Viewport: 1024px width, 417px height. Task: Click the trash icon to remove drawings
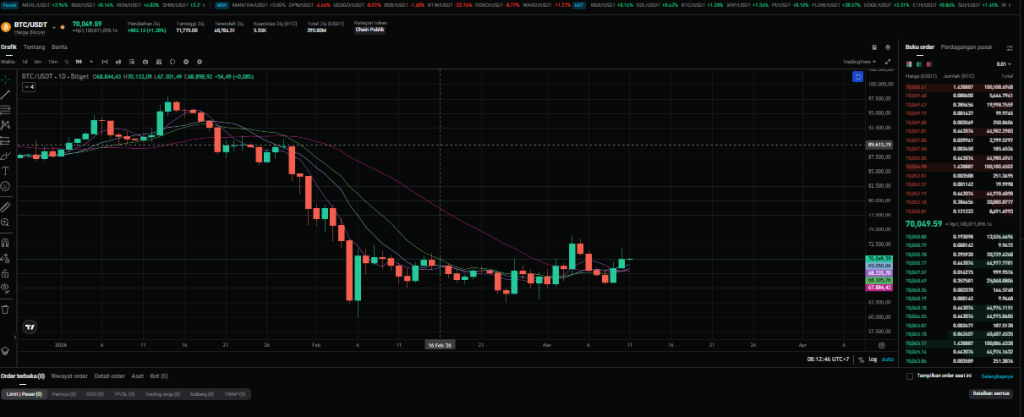[x=6, y=309]
